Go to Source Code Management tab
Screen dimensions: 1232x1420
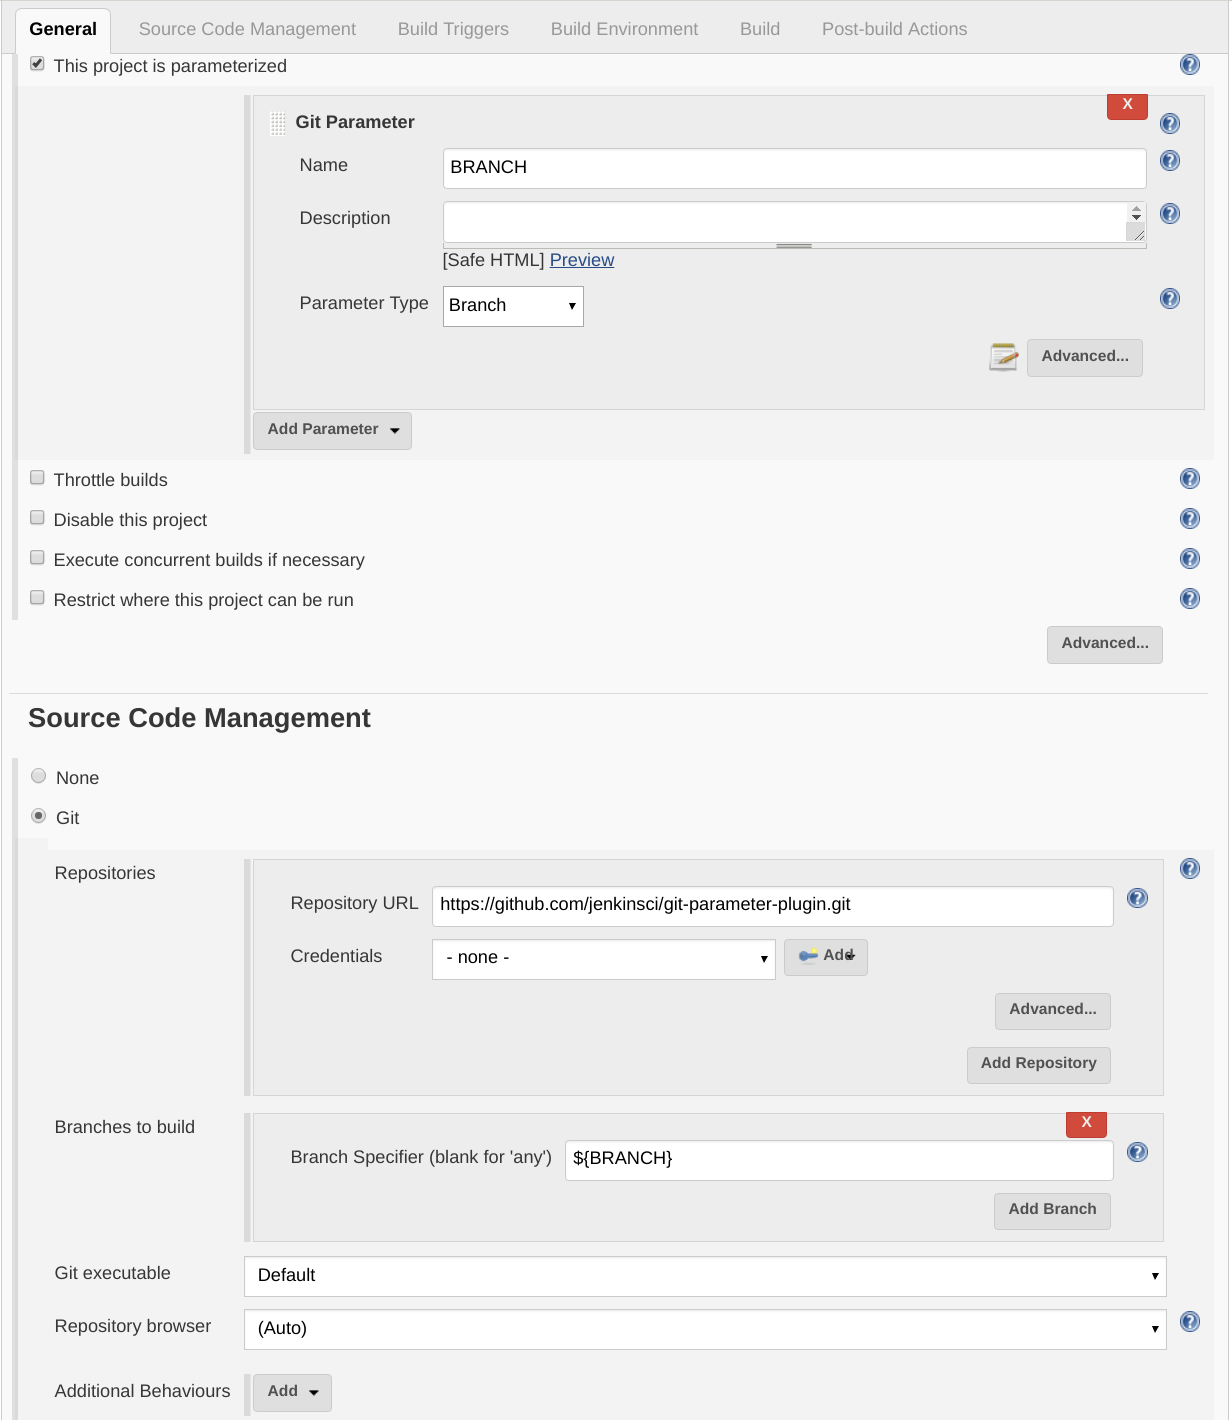coord(247,29)
